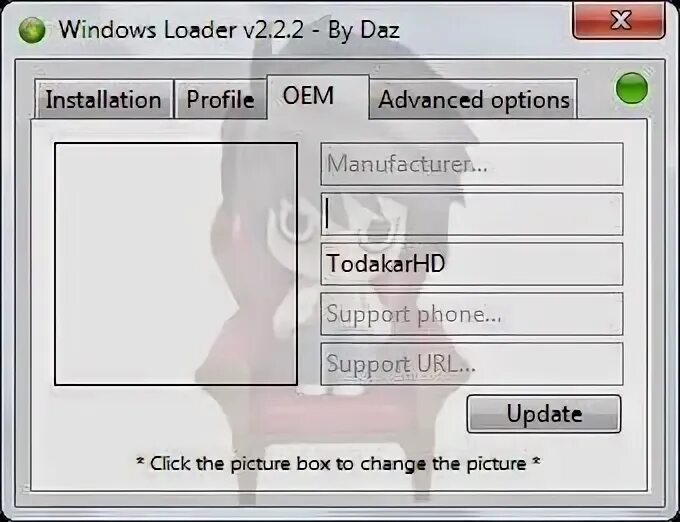Click the empty field below Manufacturer
This screenshot has height=522, width=680.
(472, 214)
